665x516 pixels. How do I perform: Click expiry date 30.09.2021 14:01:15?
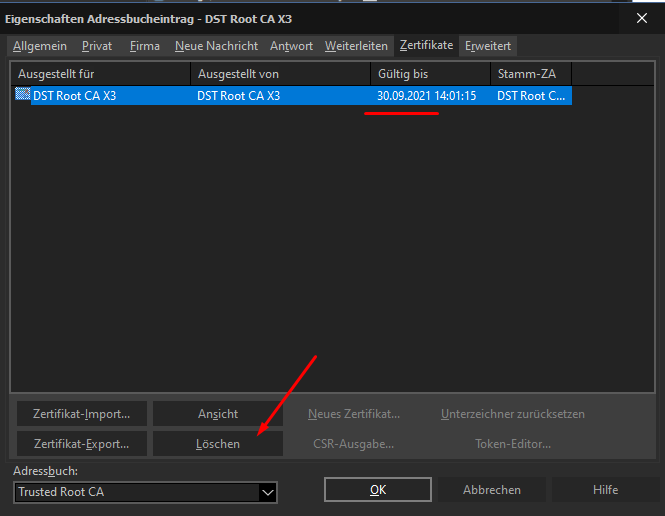(x=426, y=96)
